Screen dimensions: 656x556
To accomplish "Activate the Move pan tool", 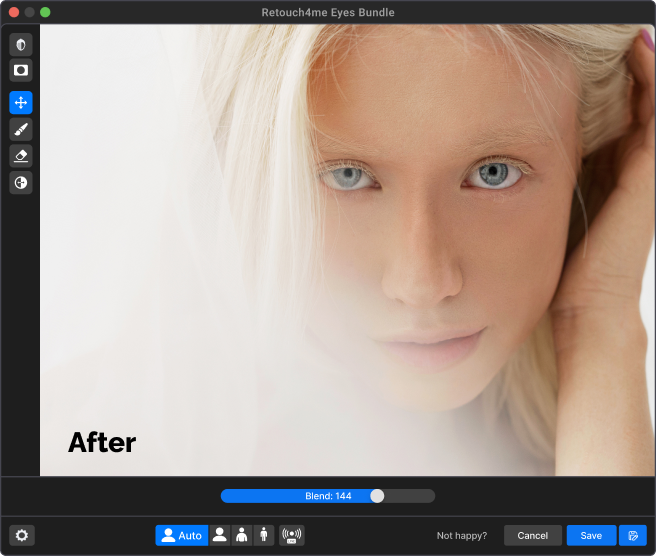I will (x=21, y=102).
